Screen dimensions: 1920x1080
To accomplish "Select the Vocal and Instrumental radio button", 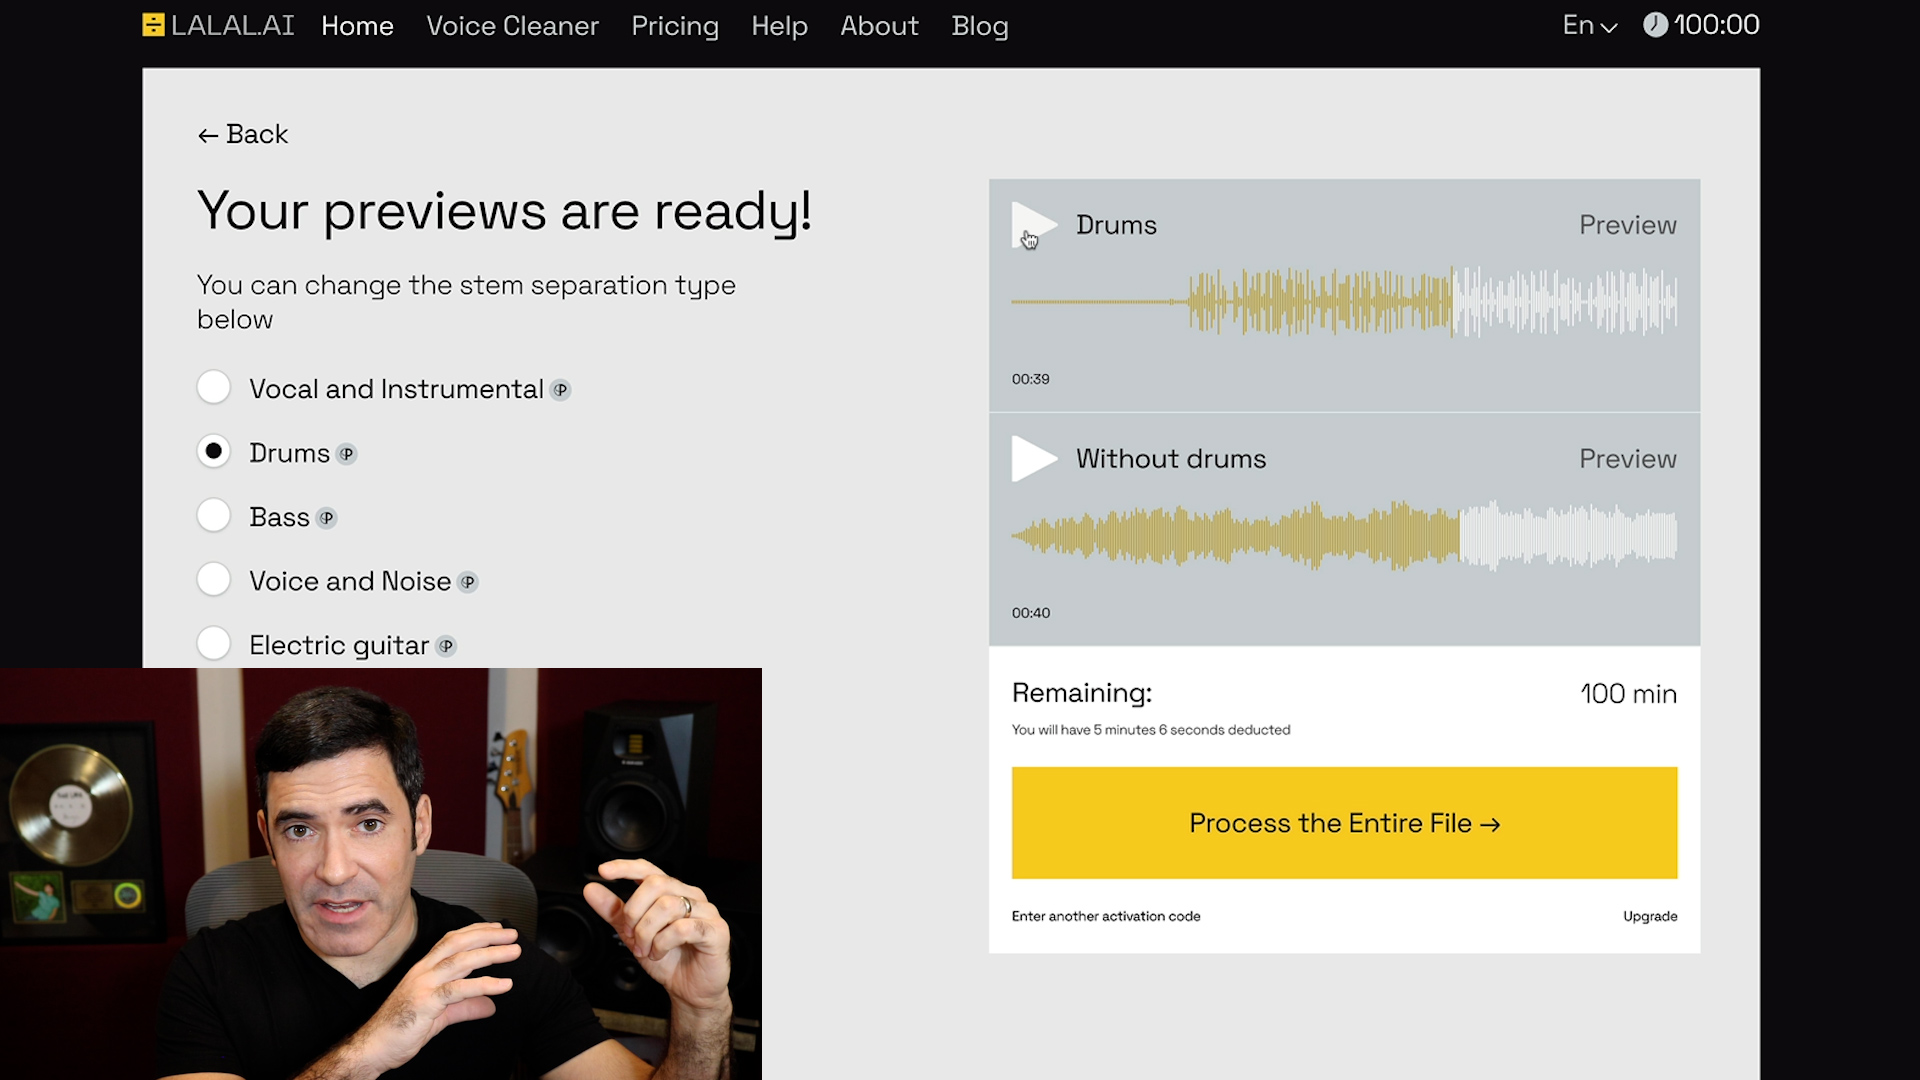I will pos(214,388).
